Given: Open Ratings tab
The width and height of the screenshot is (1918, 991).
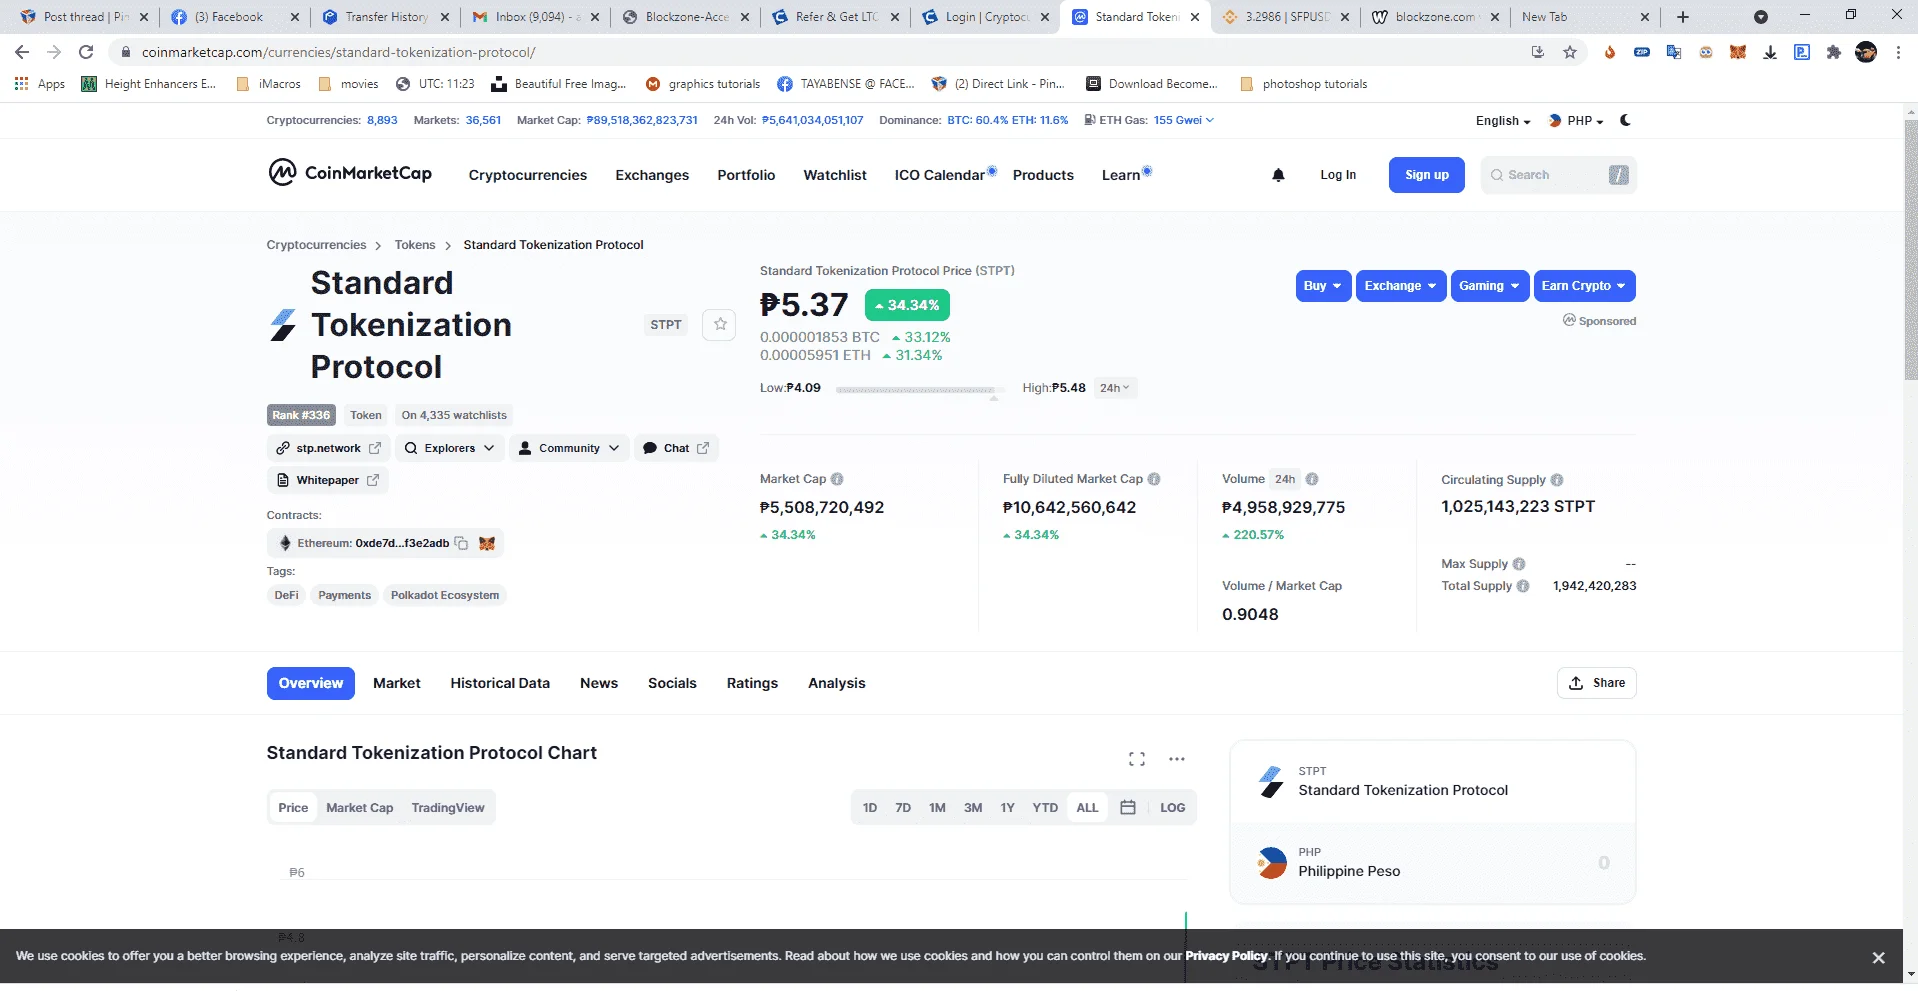Looking at the screenshot, I should coord(752,683).
